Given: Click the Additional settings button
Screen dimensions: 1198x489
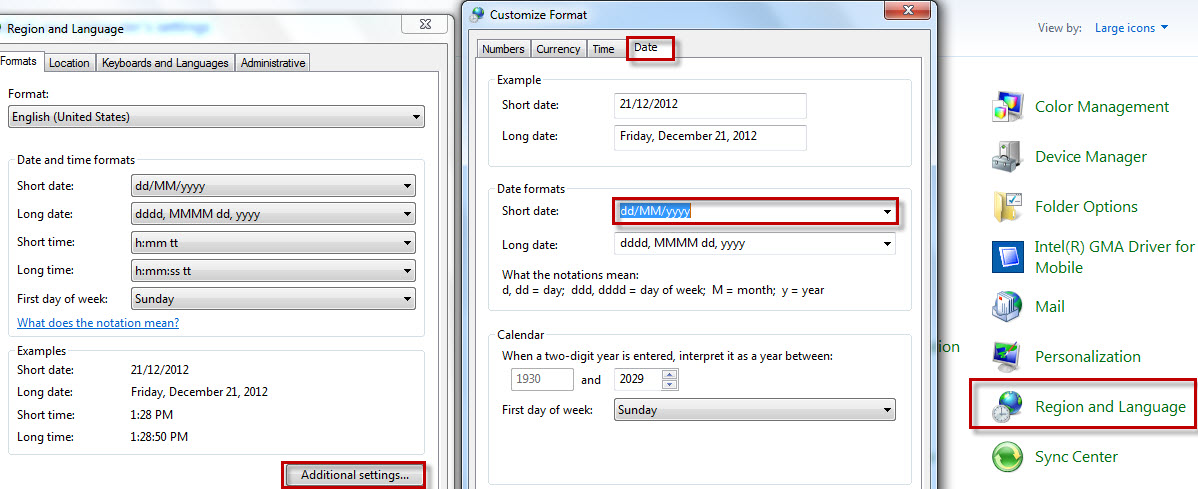Looking at the screenshot, I should pos(355,474).
